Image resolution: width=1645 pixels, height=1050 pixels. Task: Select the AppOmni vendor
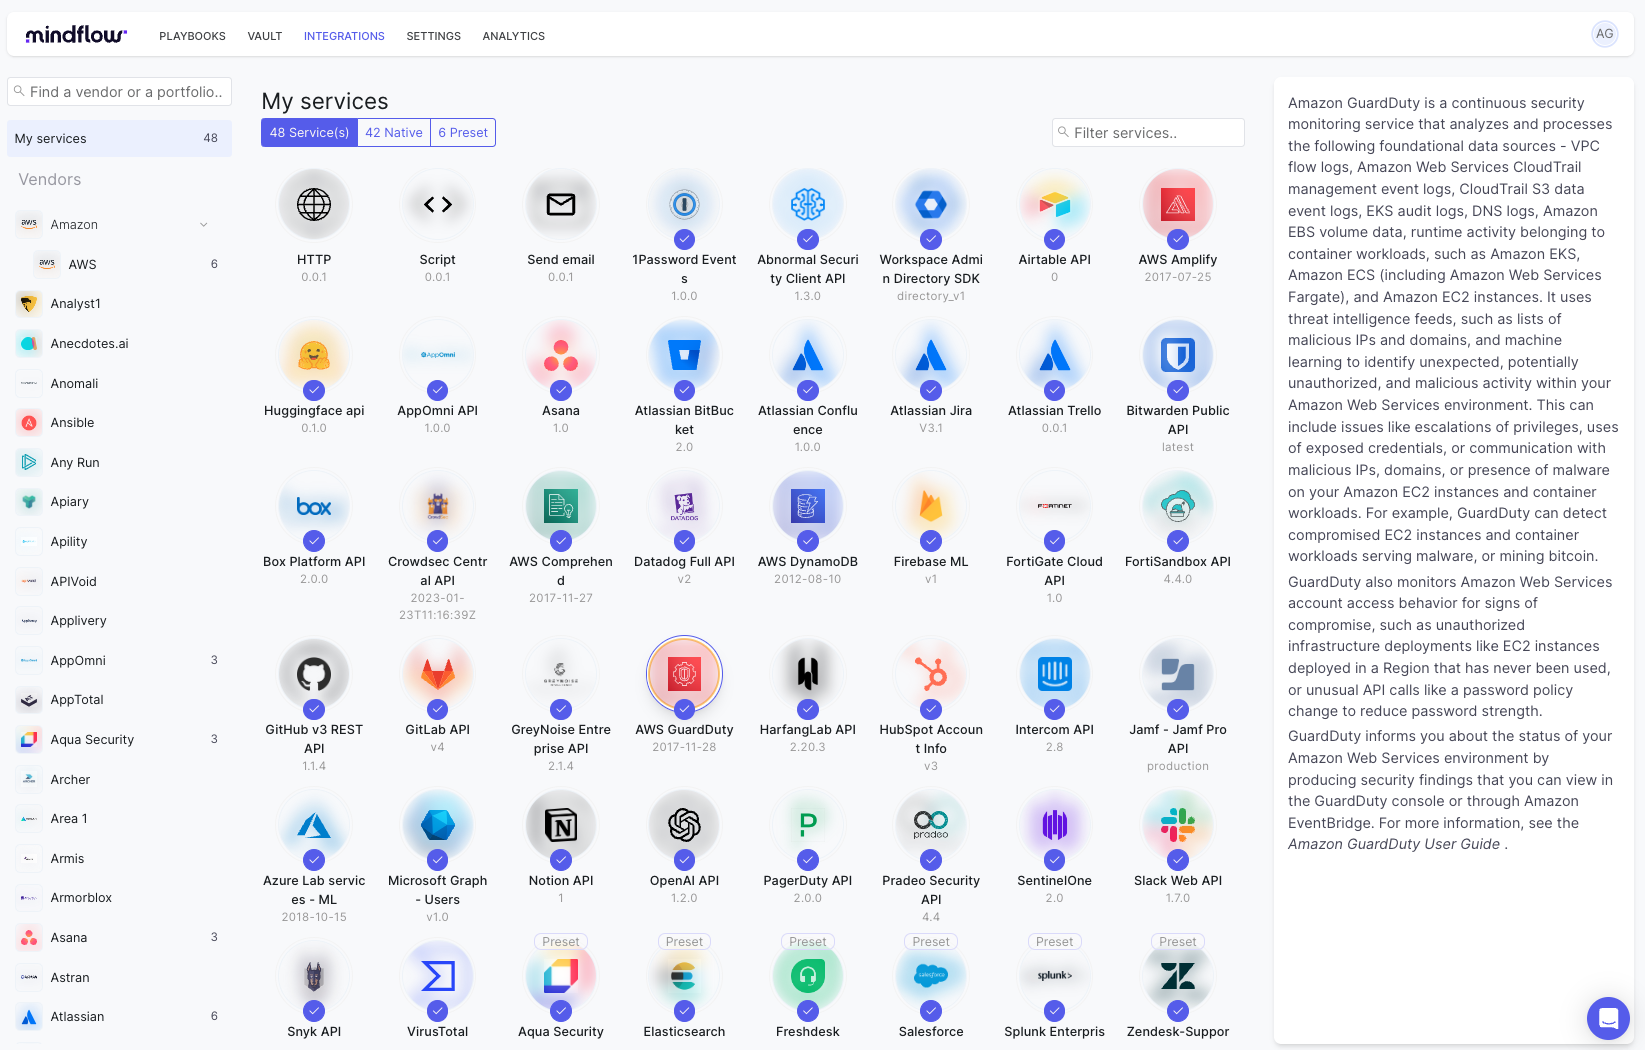119,660
